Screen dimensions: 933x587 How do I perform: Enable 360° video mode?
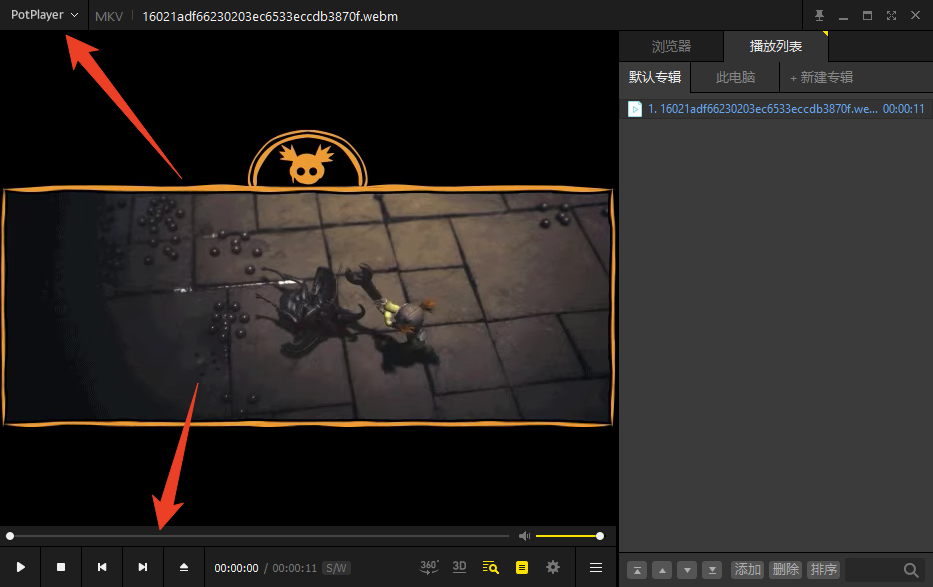tap(429, 567)
